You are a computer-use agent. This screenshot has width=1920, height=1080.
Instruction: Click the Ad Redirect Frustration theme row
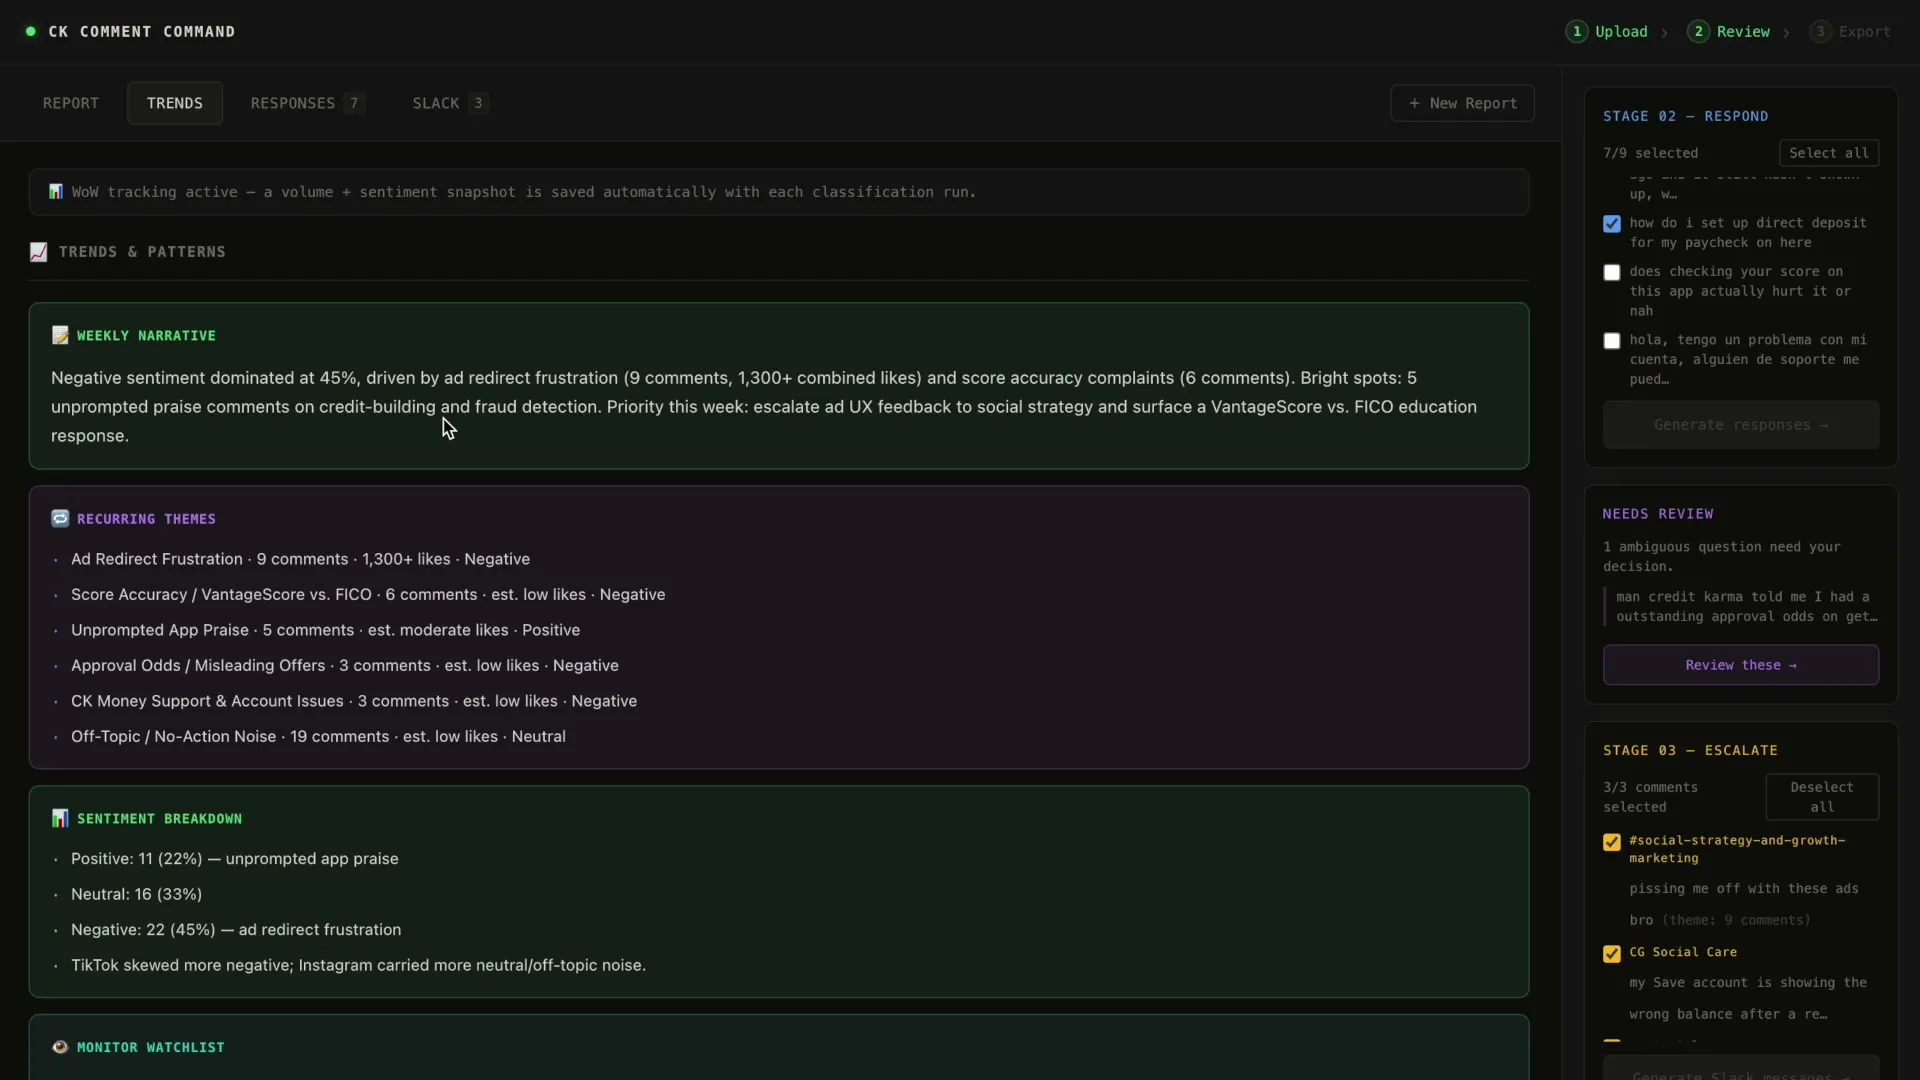(x=300, y=559)
